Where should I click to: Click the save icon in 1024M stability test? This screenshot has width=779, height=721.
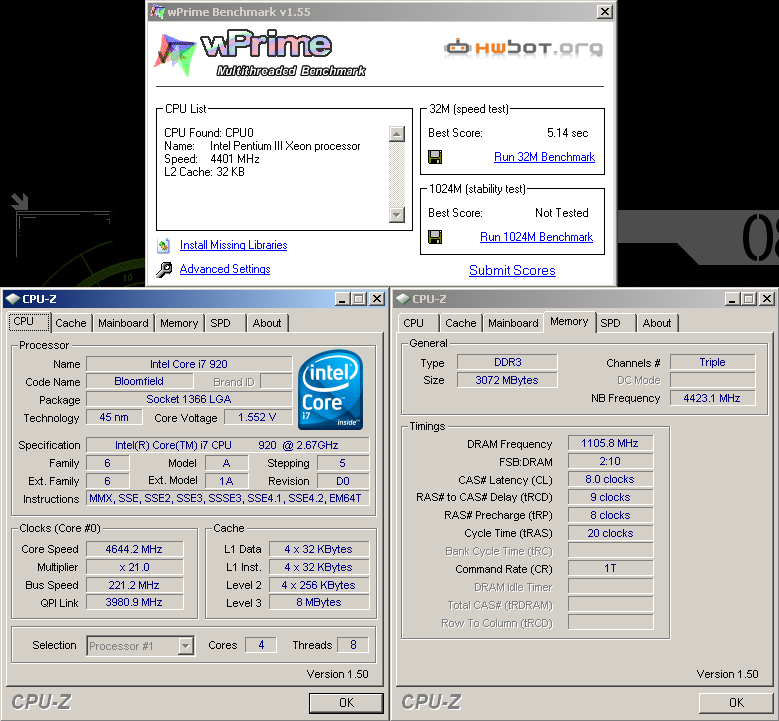[x=435, y=237]
